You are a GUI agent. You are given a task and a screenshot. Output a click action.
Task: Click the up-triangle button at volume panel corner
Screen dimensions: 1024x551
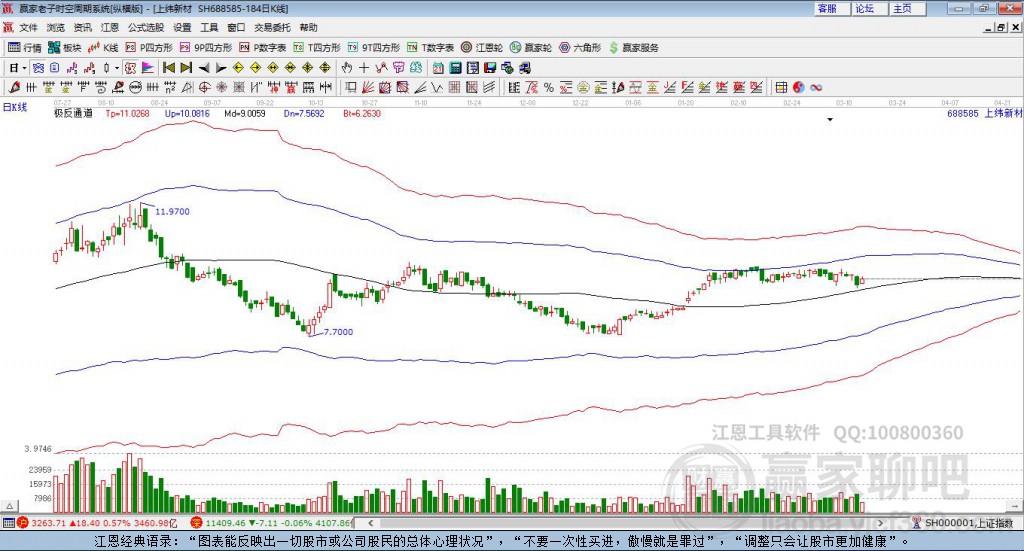pos(10,506)
